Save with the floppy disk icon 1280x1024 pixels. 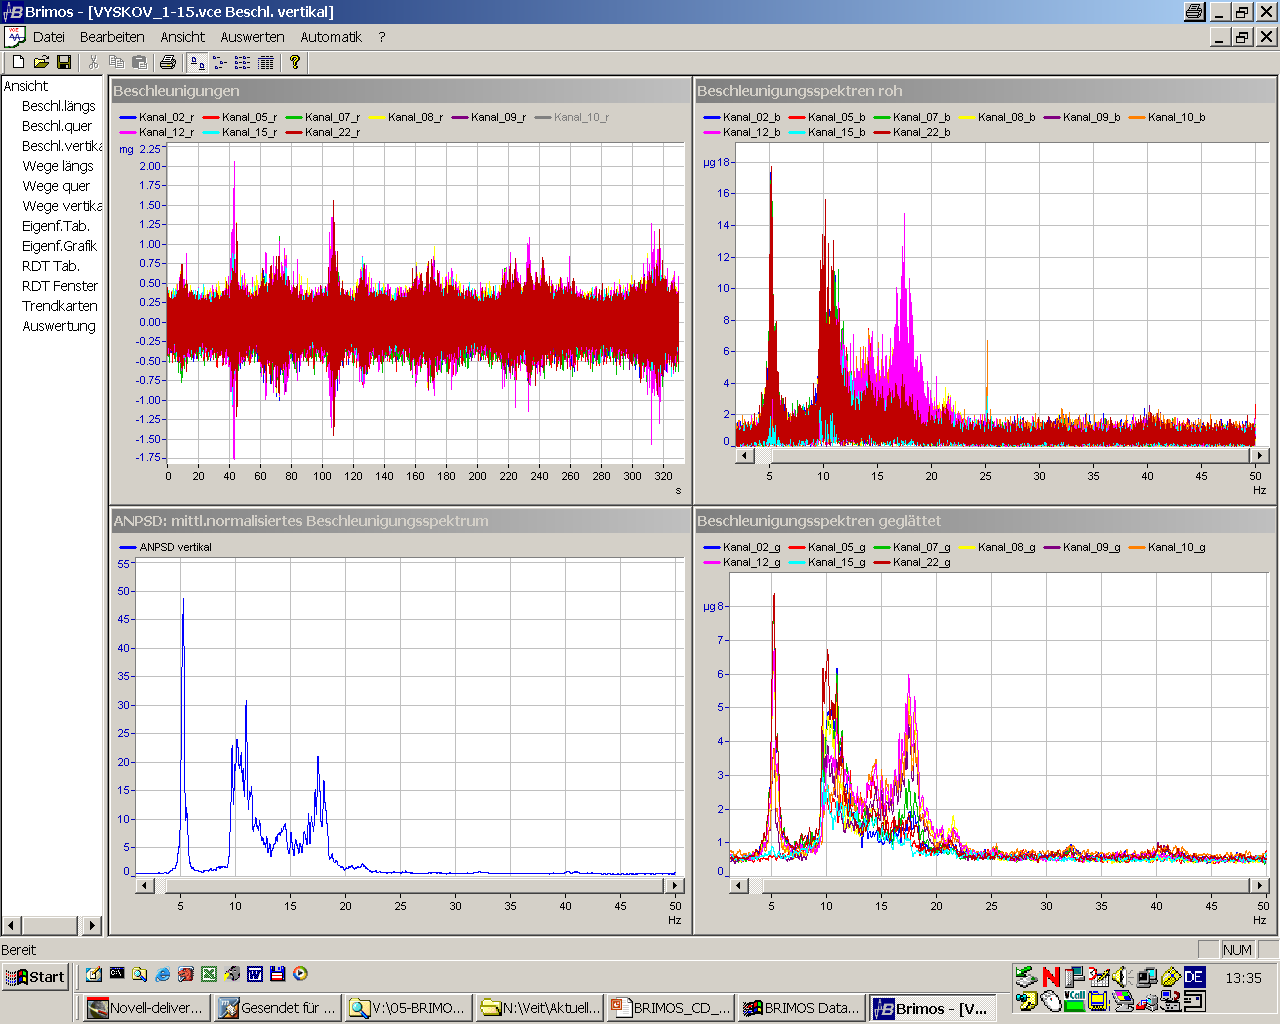64,62
